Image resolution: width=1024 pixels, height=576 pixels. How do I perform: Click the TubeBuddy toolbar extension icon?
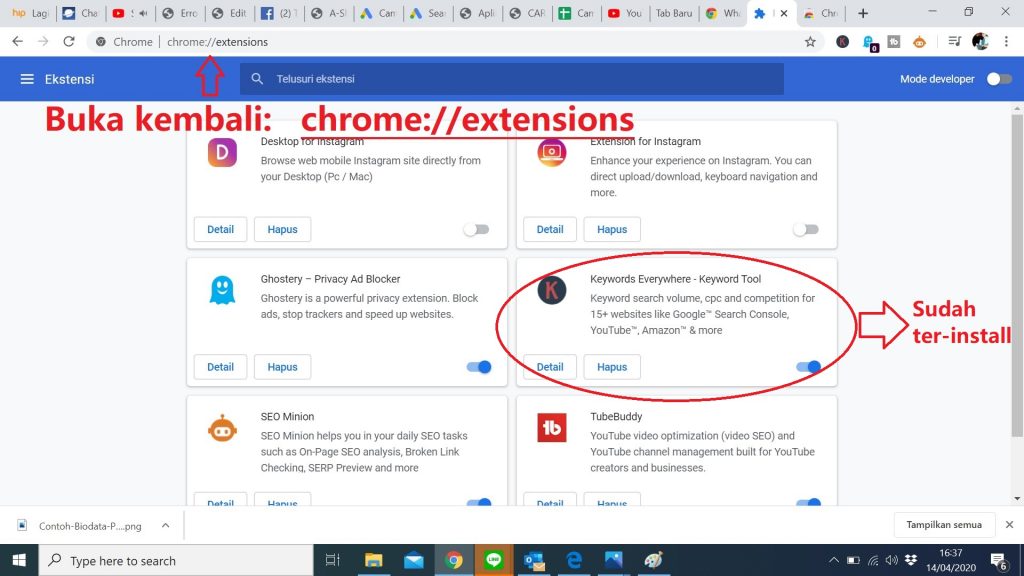pyautogui.click(x=894, y=42)
